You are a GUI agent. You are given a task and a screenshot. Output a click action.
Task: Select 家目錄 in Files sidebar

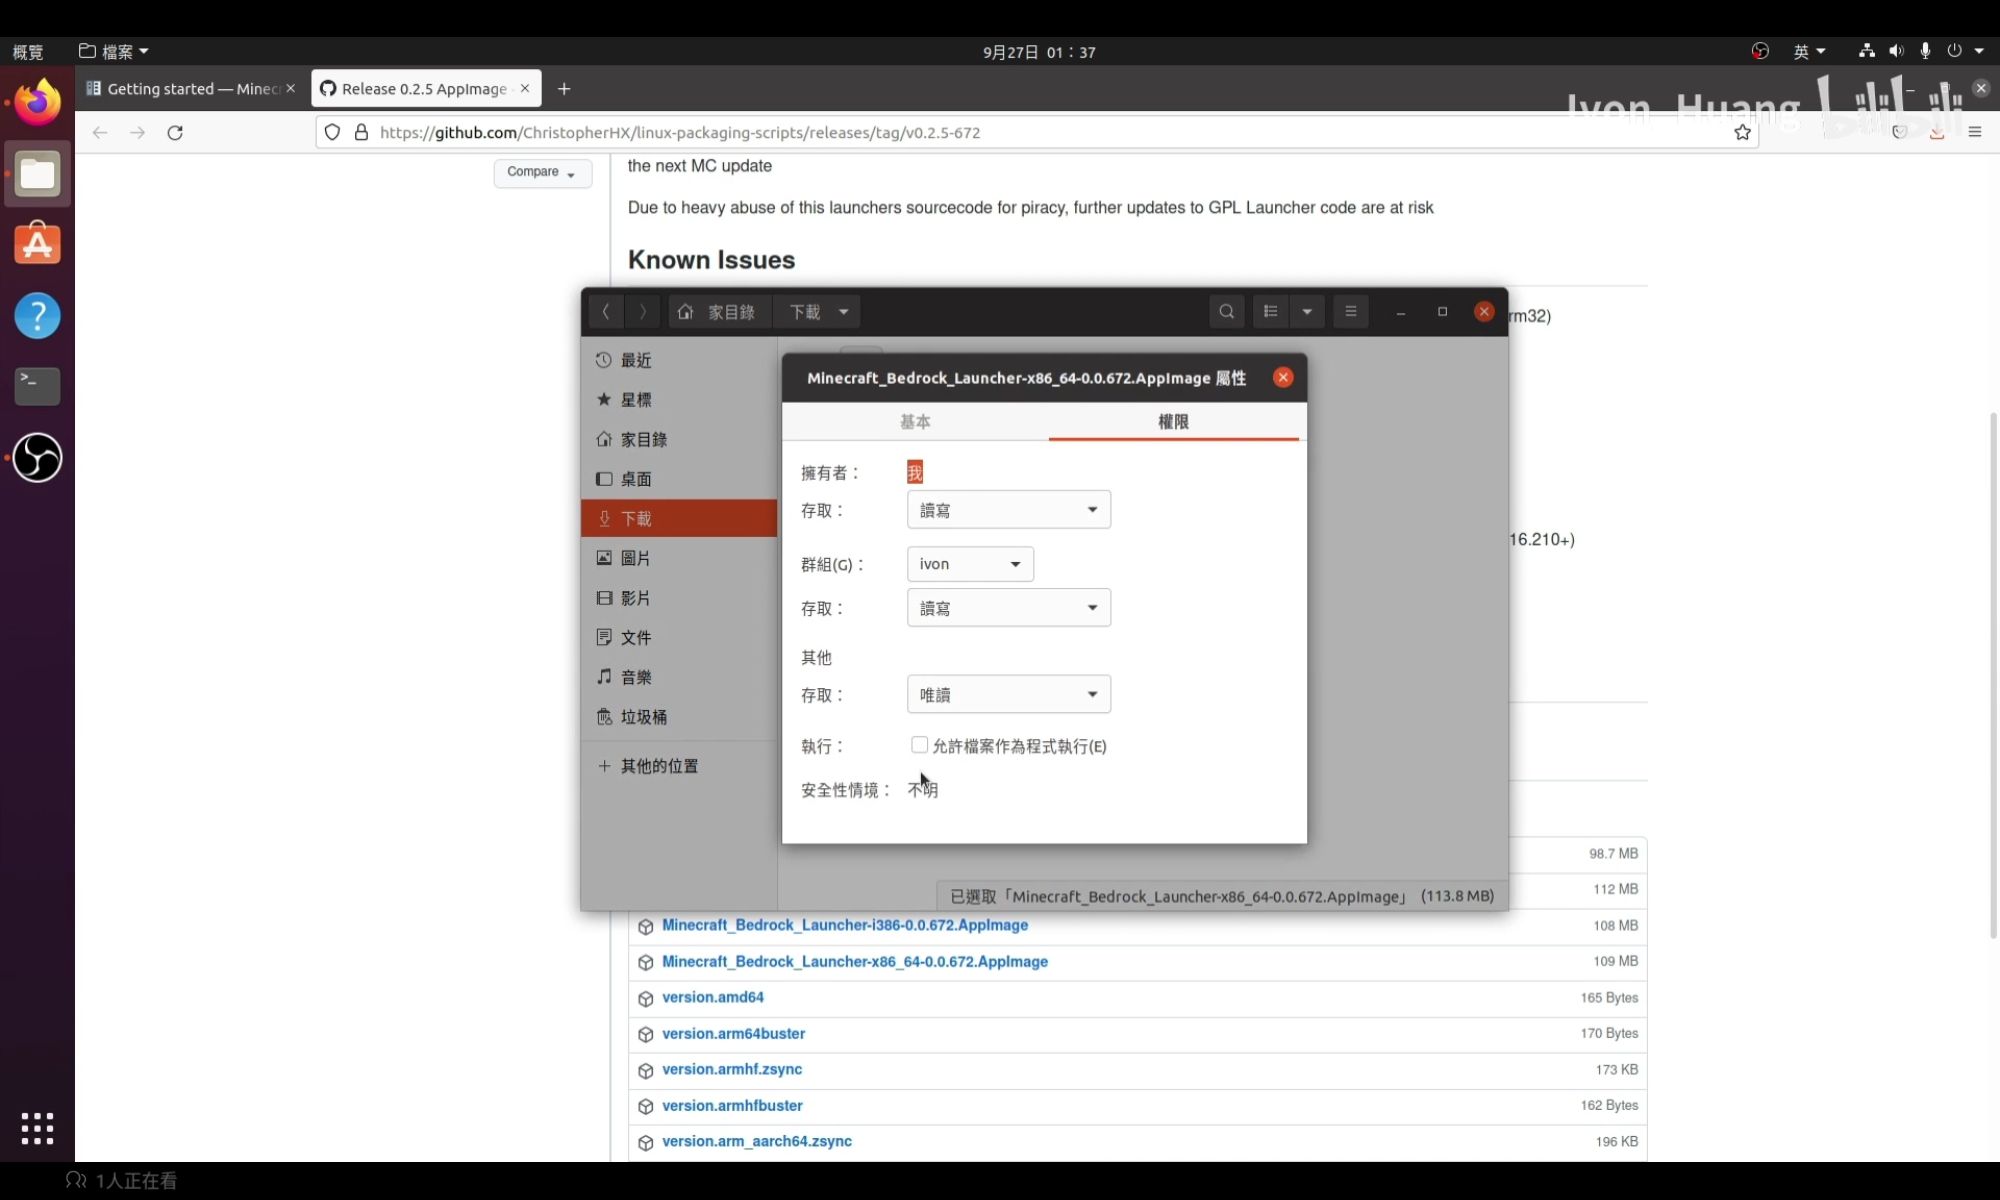click(679, 439)
